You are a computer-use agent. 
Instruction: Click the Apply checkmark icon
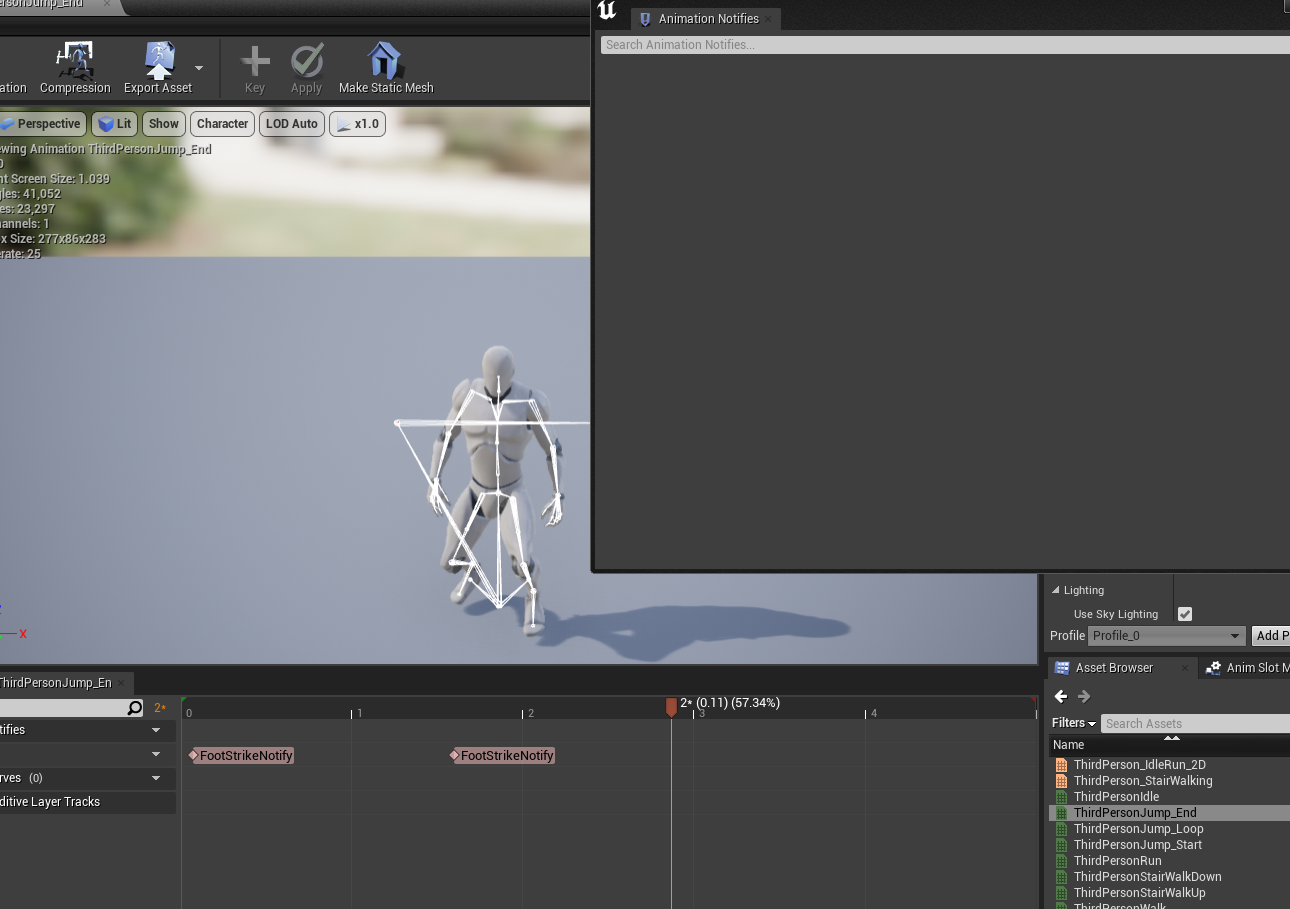coord(306,62)
